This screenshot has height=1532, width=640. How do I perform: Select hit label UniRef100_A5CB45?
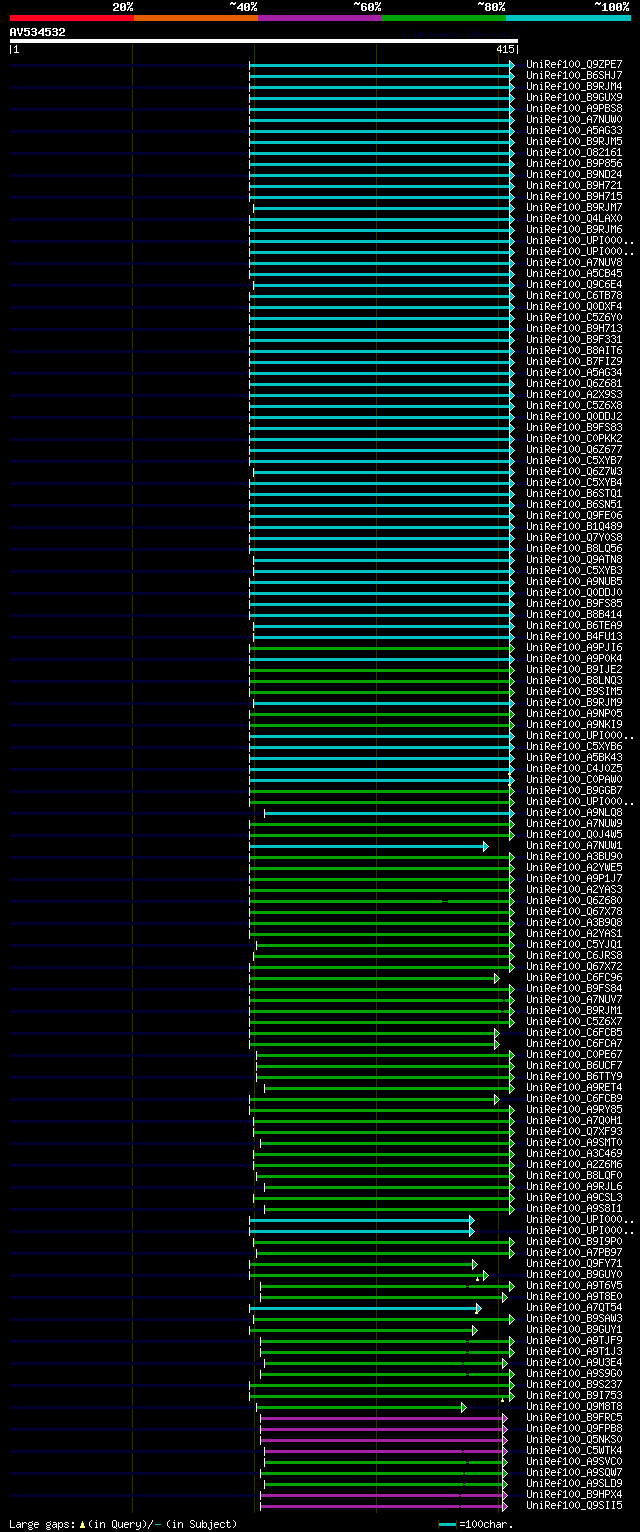pyautogui.click(x=574, y=273)
